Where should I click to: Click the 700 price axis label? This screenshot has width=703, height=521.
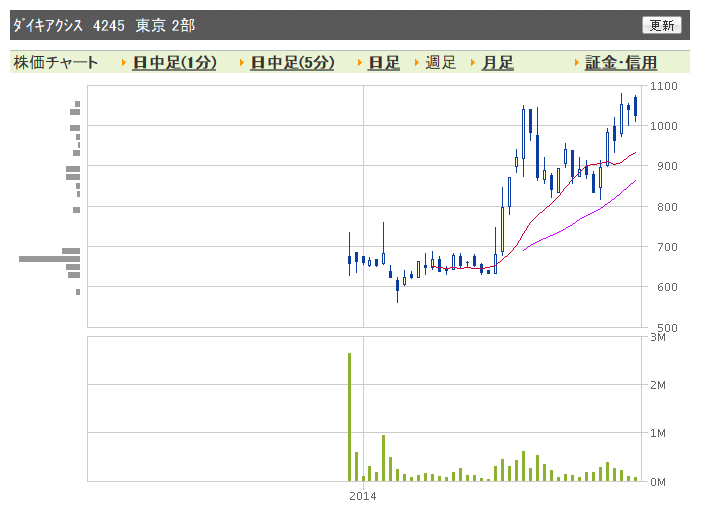coord(667,247)
